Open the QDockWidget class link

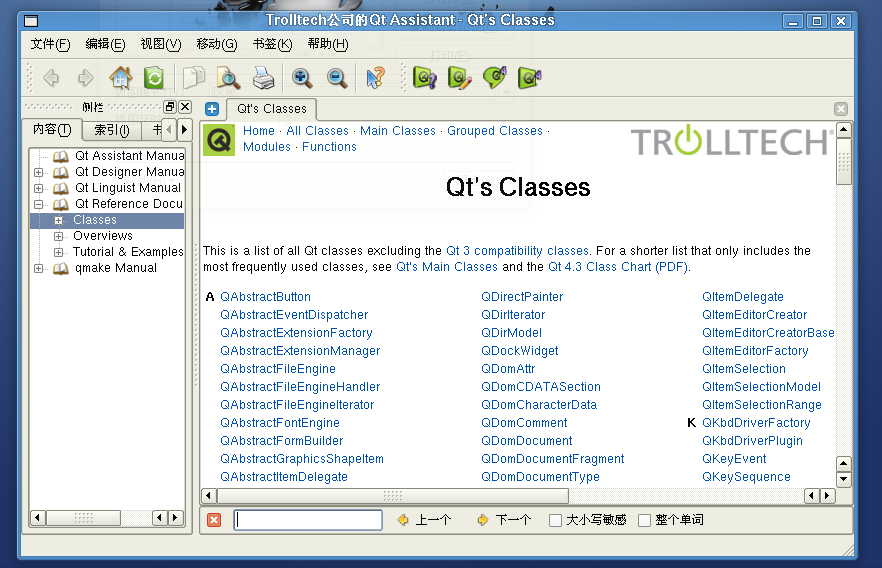(x=520, y=351)
